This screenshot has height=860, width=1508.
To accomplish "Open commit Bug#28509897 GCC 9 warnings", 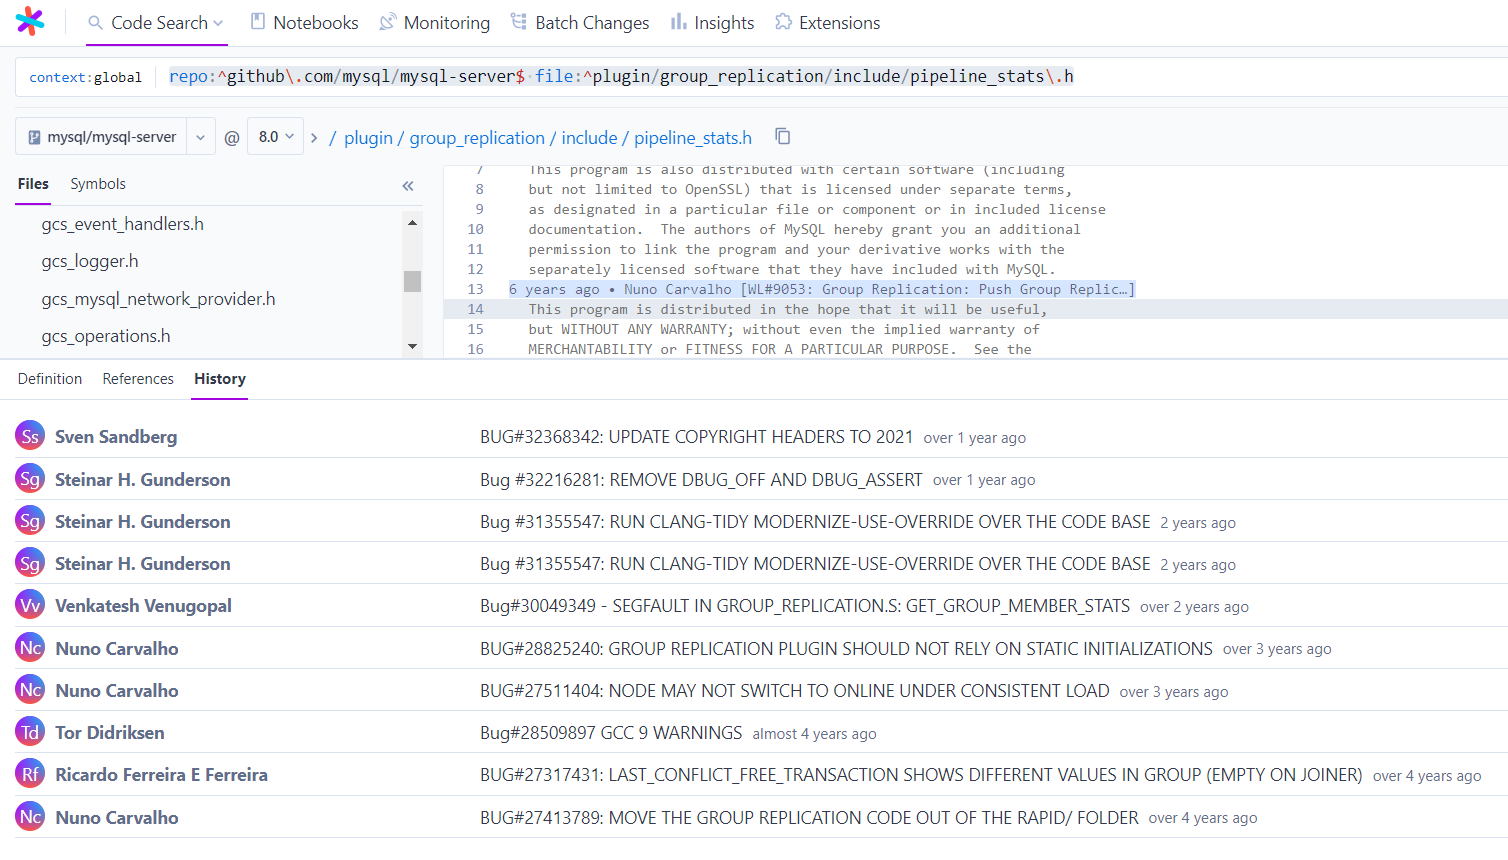I will [611, 733].
